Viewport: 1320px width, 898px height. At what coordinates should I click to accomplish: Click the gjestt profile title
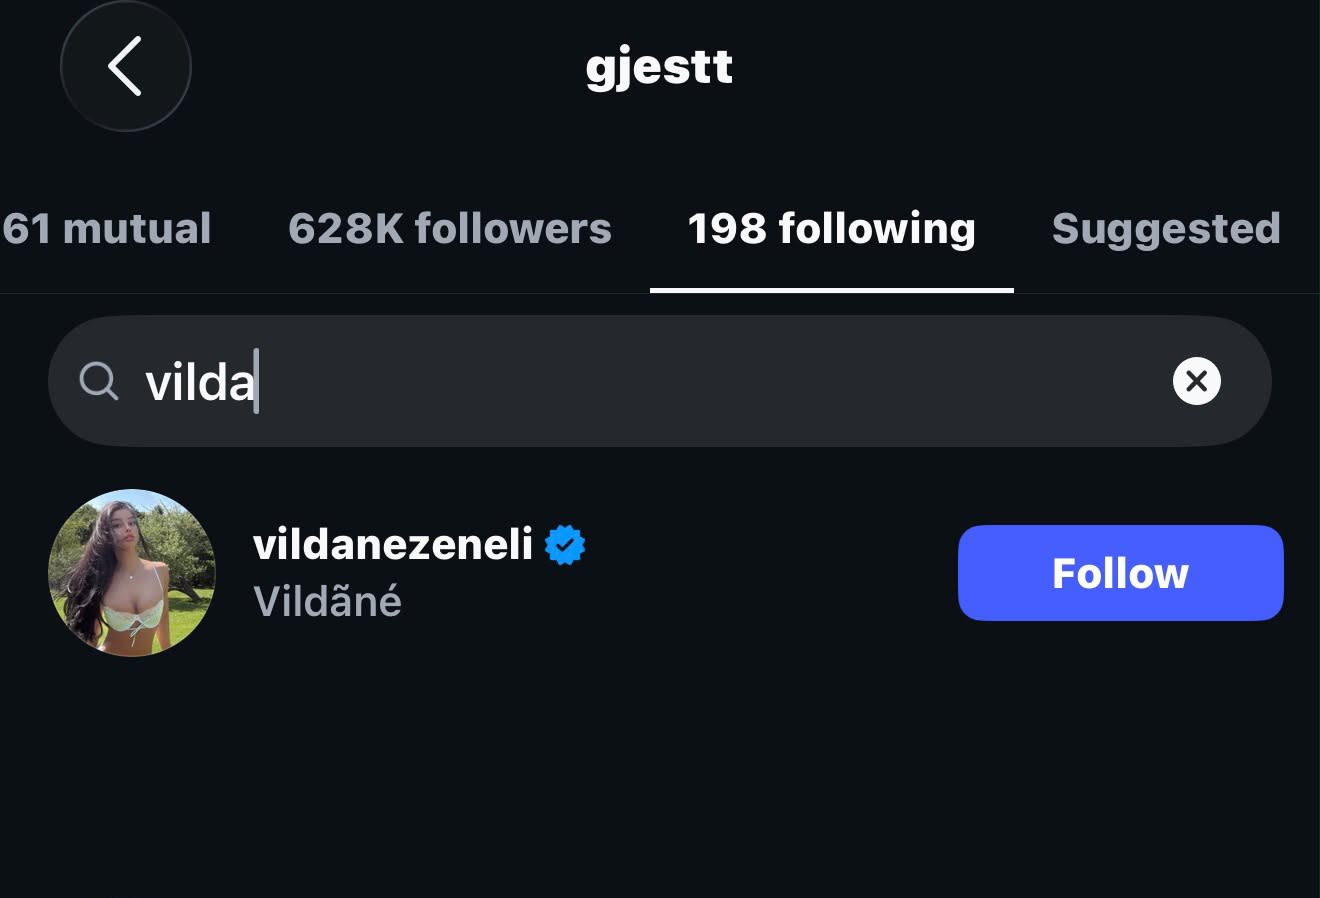tap(659, 68)
